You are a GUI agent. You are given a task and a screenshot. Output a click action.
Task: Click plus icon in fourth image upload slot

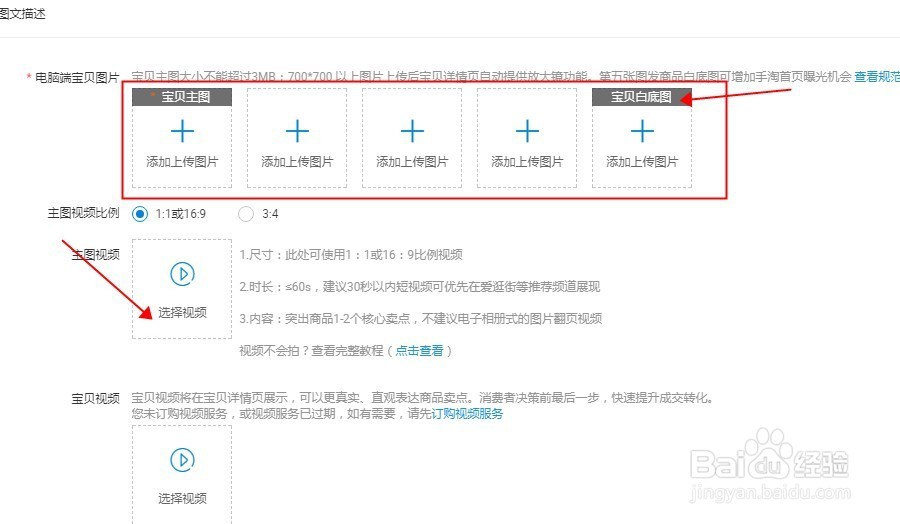pyautogui.click(x=527, y=131)
